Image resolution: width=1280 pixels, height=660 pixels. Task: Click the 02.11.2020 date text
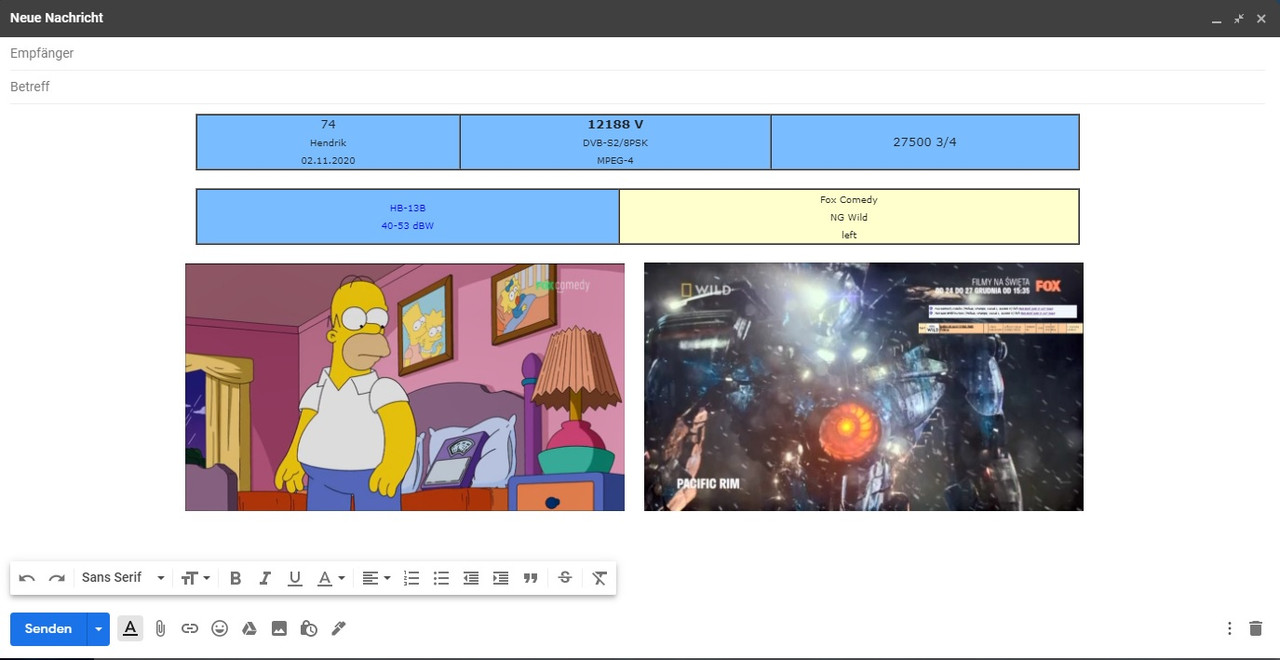tap(328, 160)
